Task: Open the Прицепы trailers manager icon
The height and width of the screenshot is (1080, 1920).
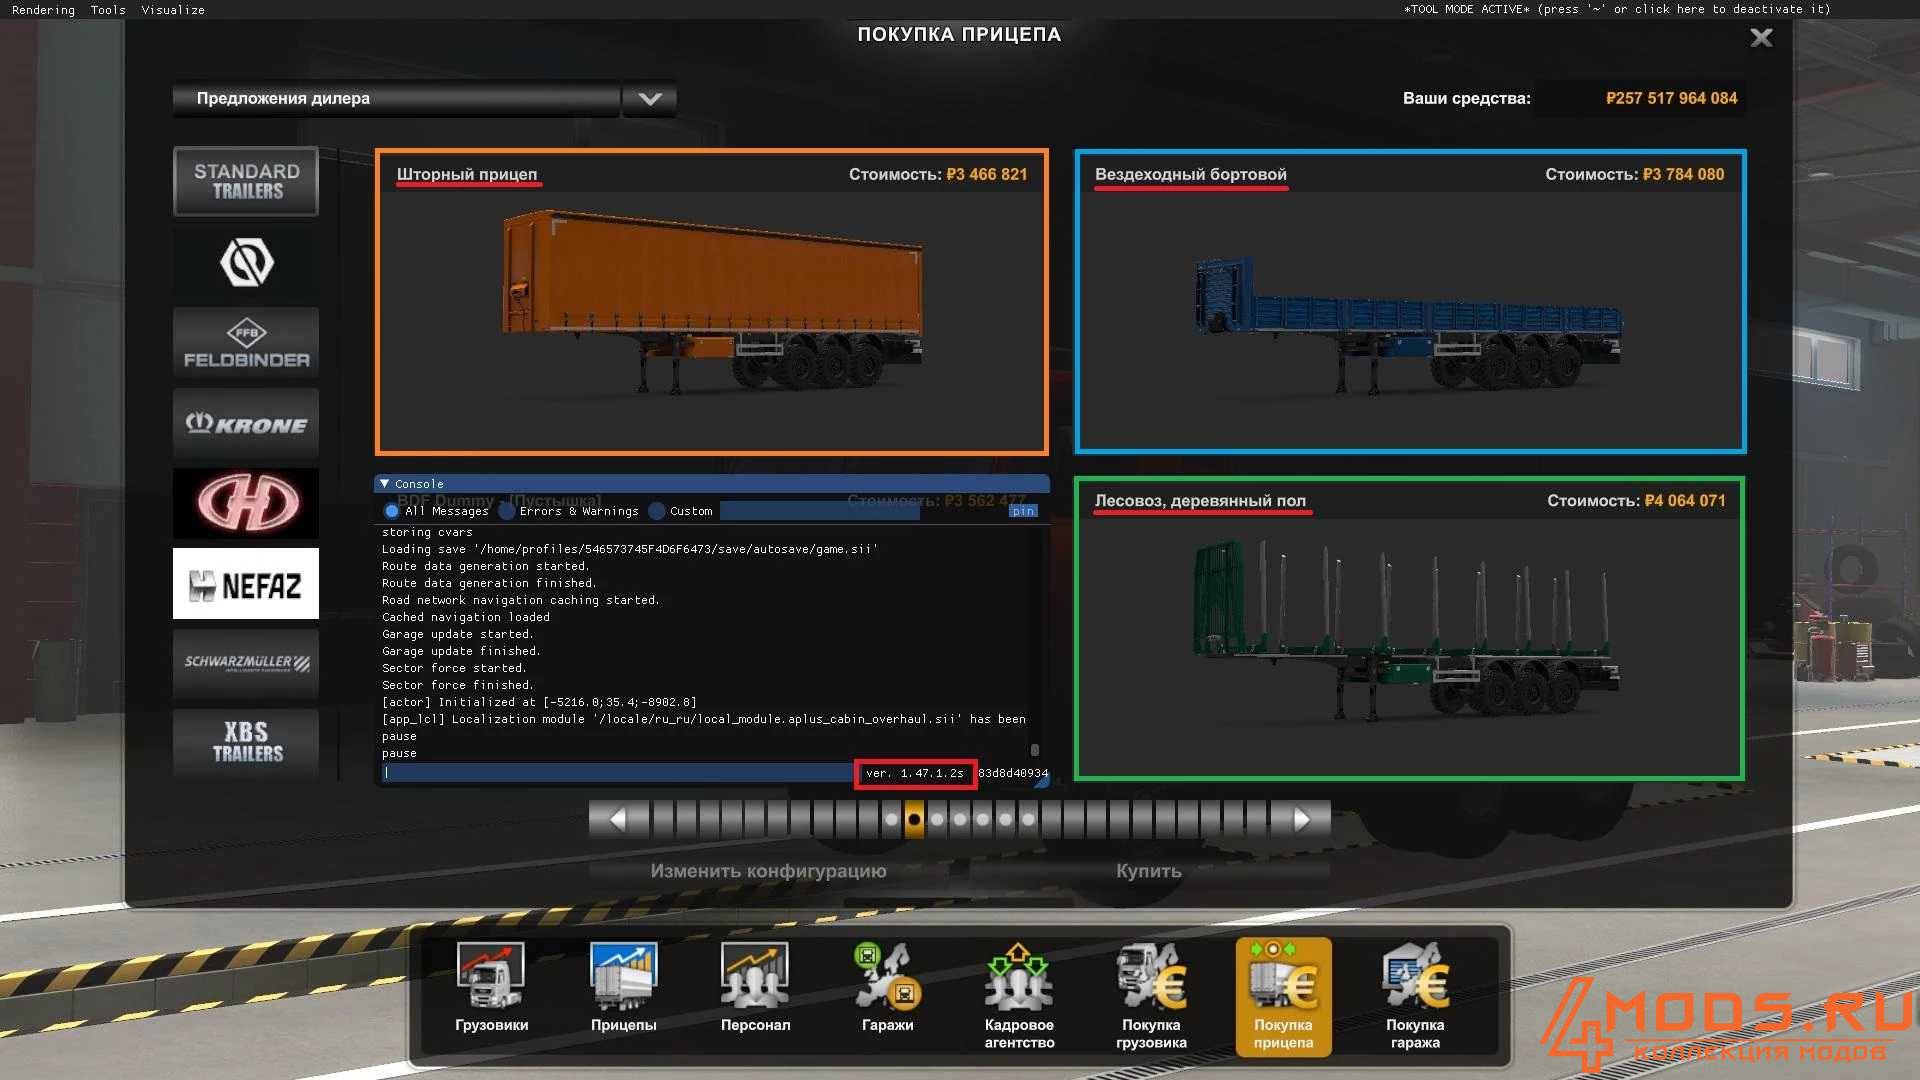Action: point(623,988)
